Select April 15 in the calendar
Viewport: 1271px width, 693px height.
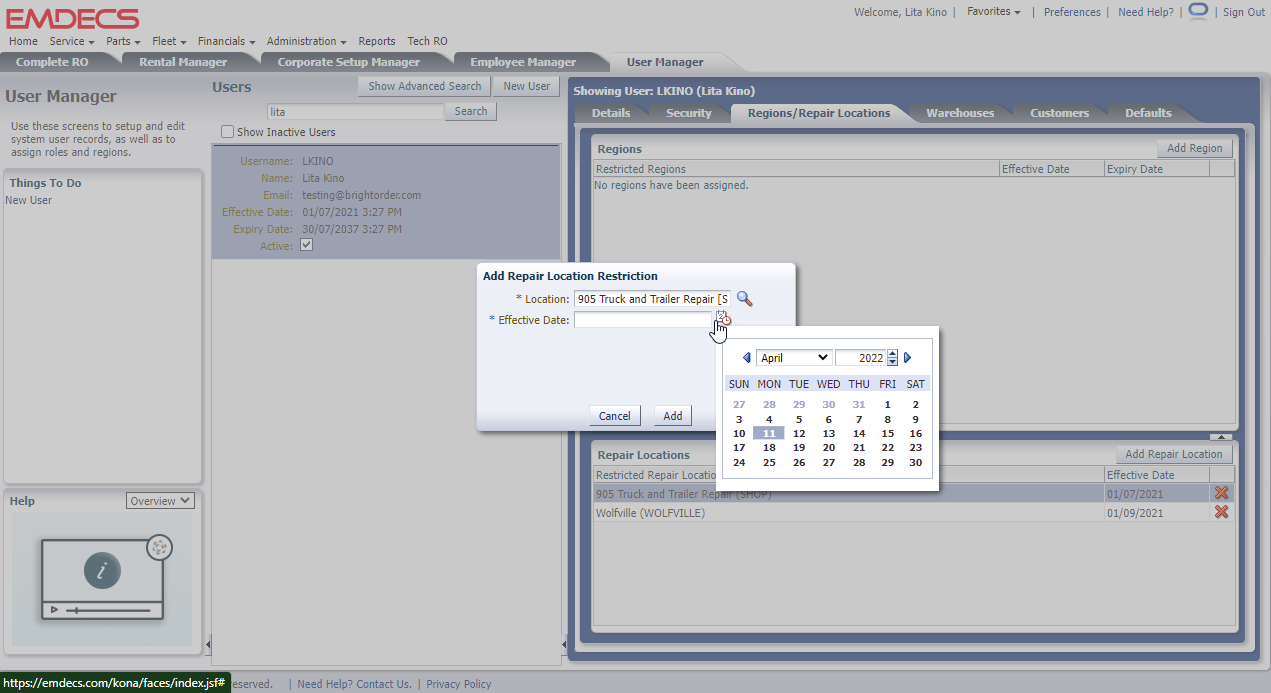888,434
